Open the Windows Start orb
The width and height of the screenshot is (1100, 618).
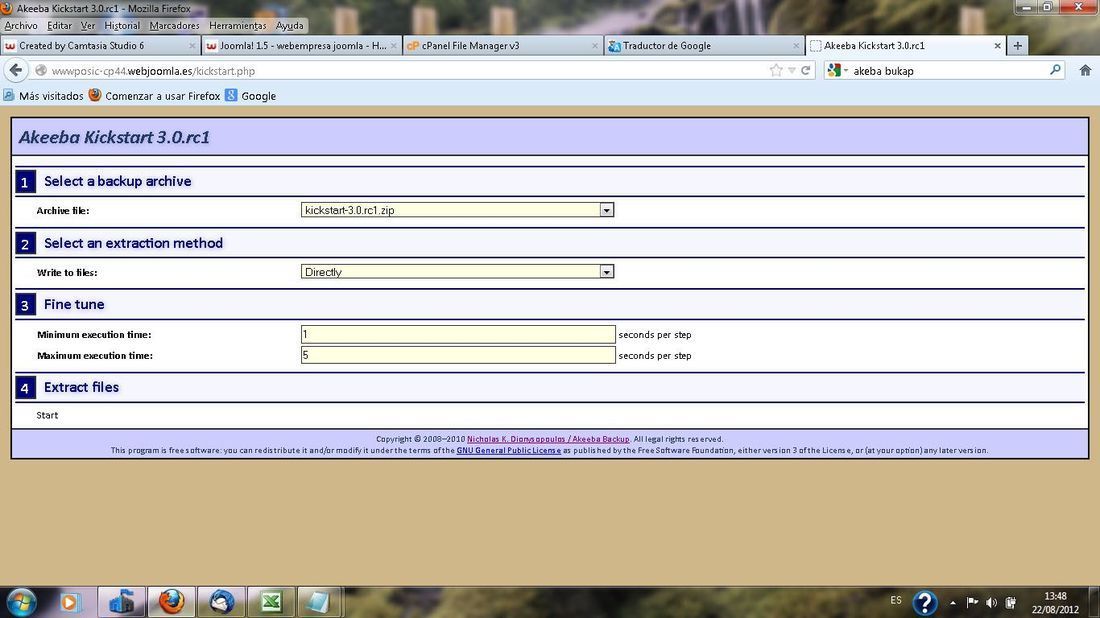click(x=21, y=602)
